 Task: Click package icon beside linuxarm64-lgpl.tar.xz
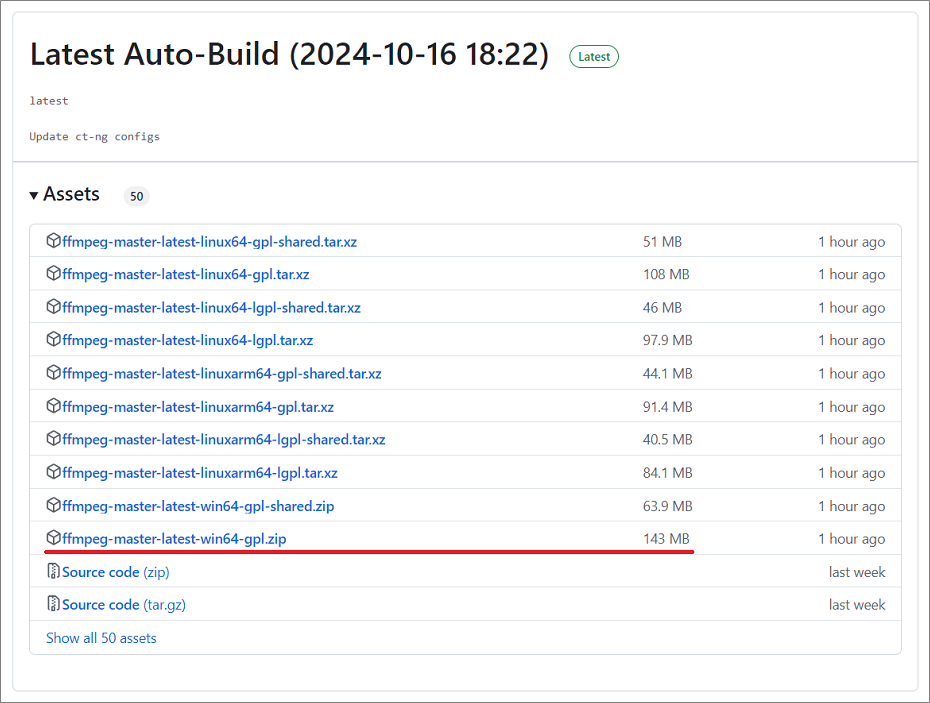coord(53,472)
